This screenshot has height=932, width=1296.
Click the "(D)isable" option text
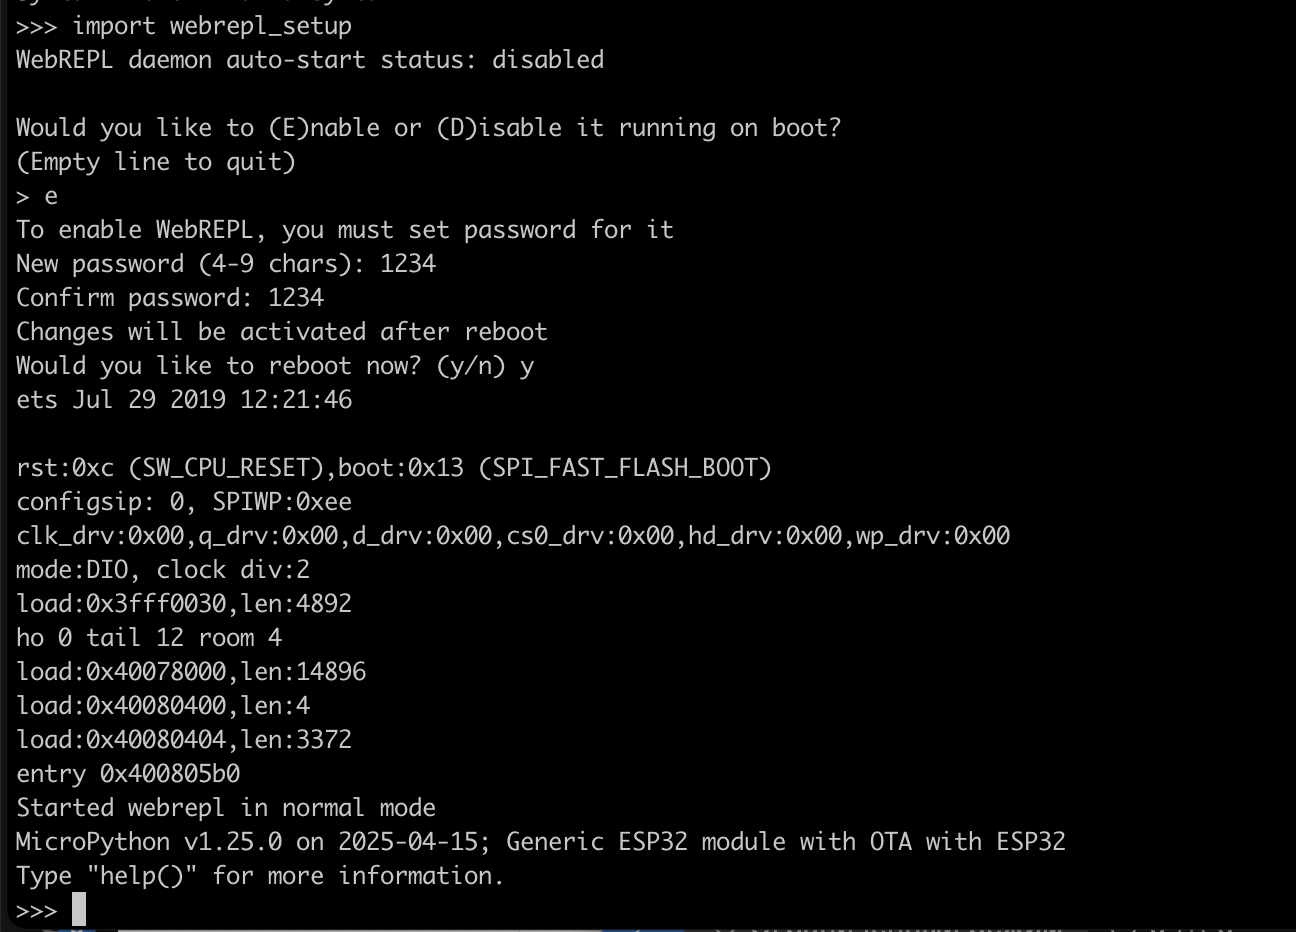(x=498, y=128)
